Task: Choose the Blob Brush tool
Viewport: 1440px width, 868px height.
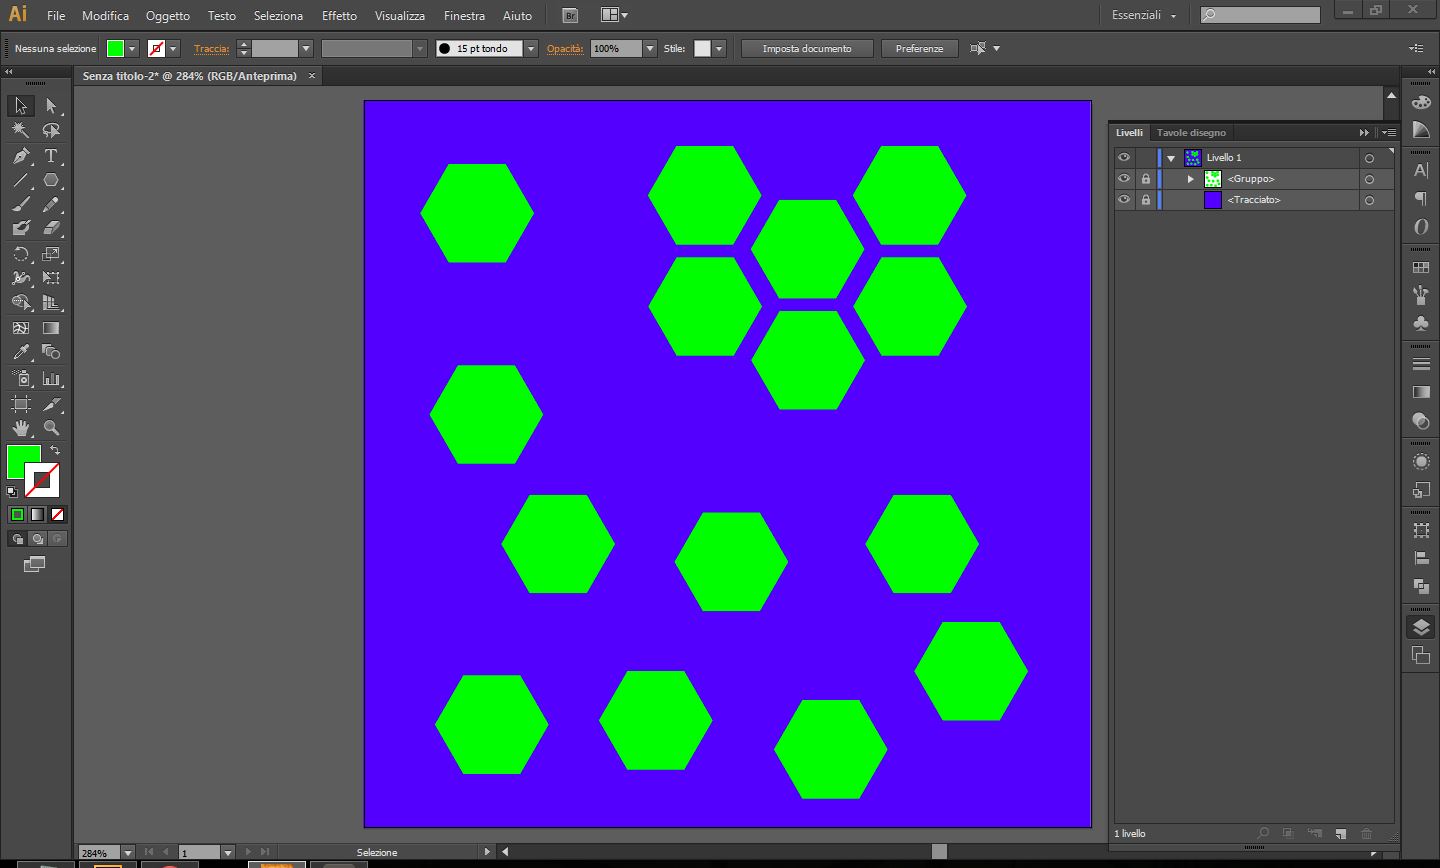Action: click(20, 228)
